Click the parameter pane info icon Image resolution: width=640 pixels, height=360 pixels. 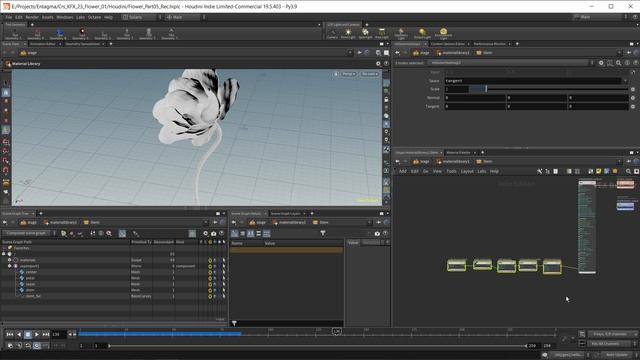[628, 63]
